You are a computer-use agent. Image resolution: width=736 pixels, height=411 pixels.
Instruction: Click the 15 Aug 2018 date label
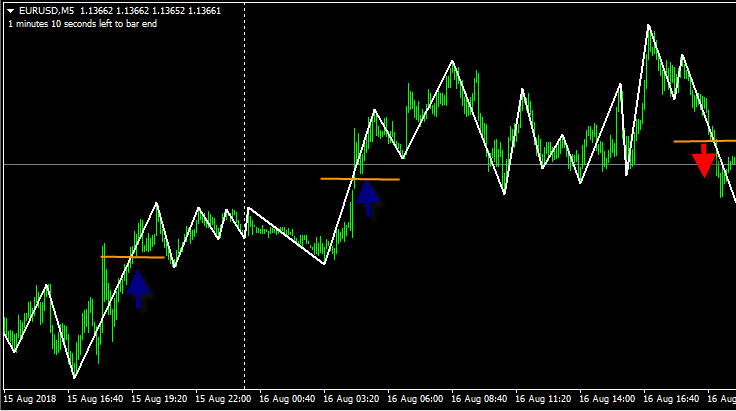(31, 398)
